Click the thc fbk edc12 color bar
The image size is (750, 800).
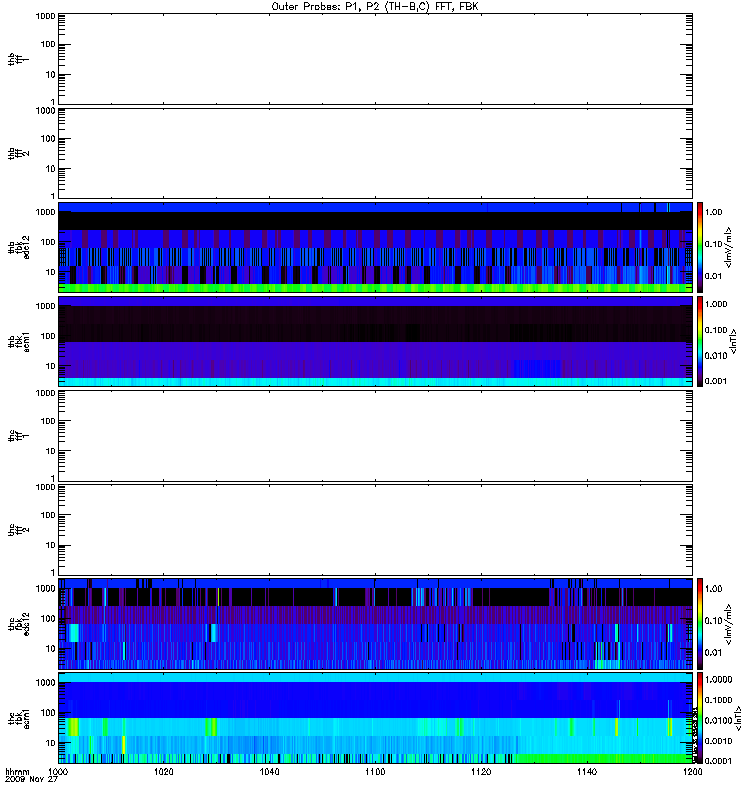(700, 623)
